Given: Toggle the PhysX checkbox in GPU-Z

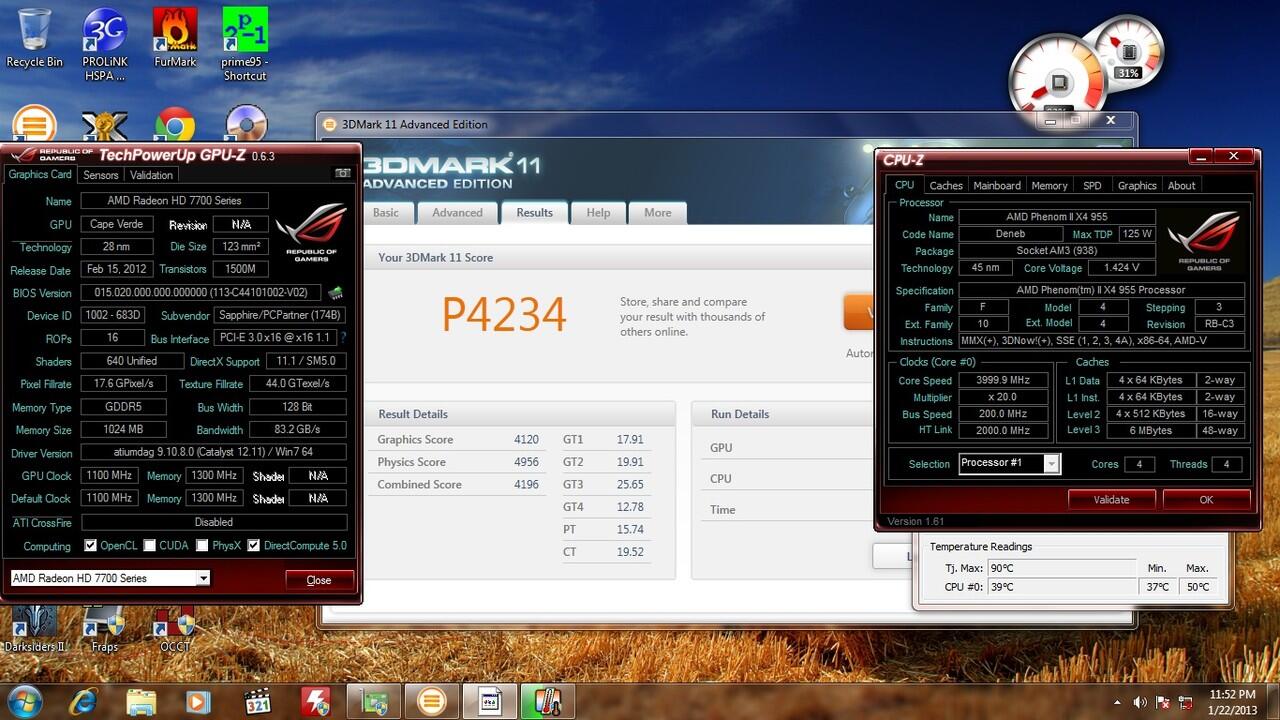Looking at the screenshot, I should coord(202,546).
